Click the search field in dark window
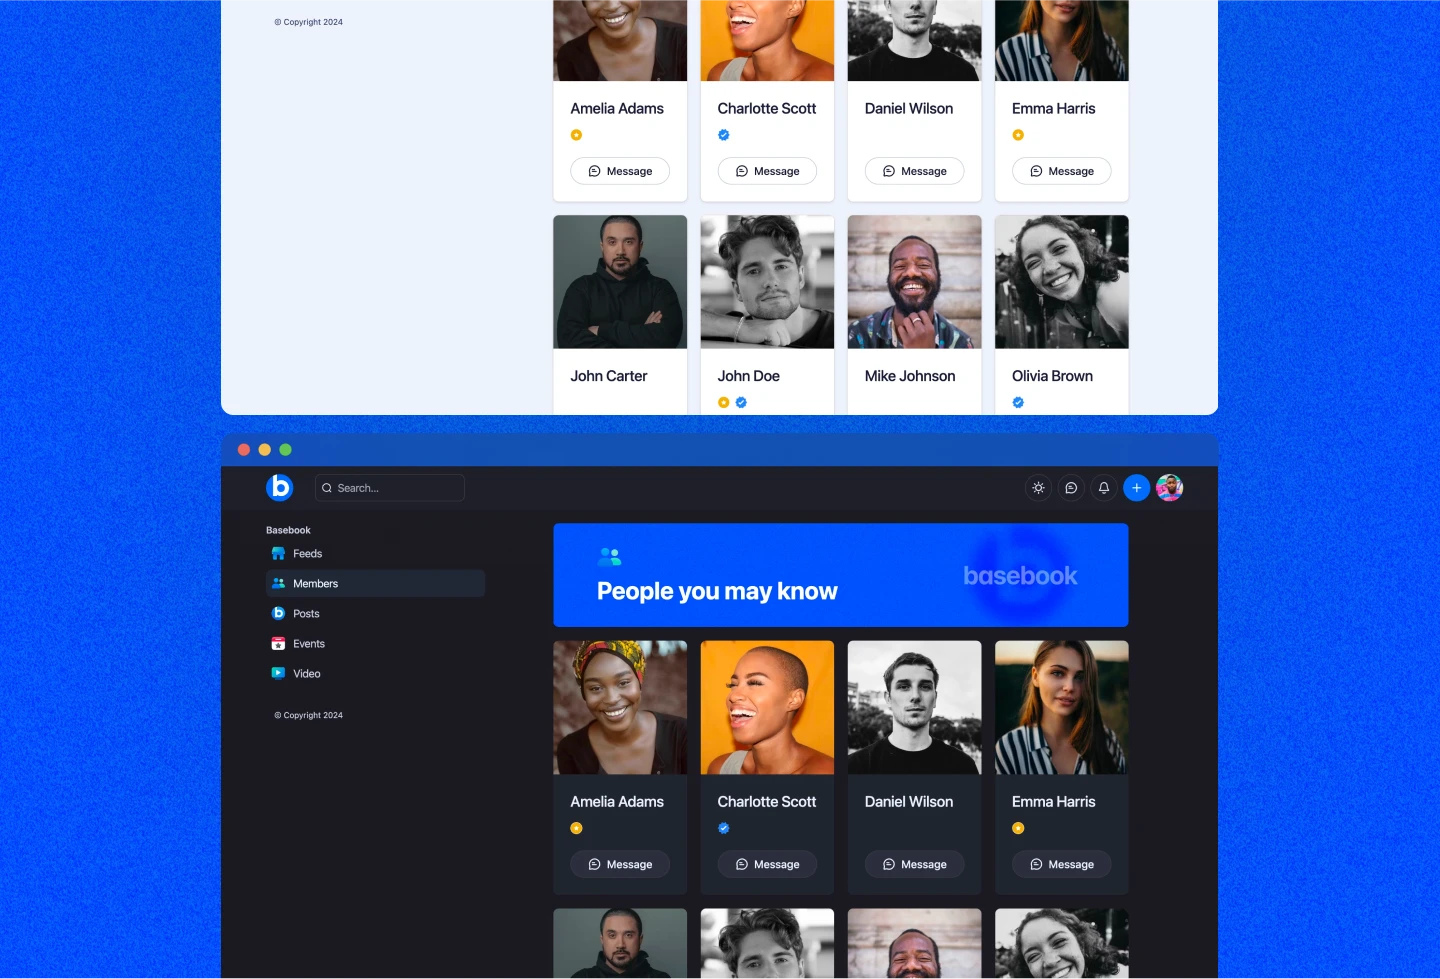The width and height of the screenshot is (1440, 979). [x=390, y=488]
